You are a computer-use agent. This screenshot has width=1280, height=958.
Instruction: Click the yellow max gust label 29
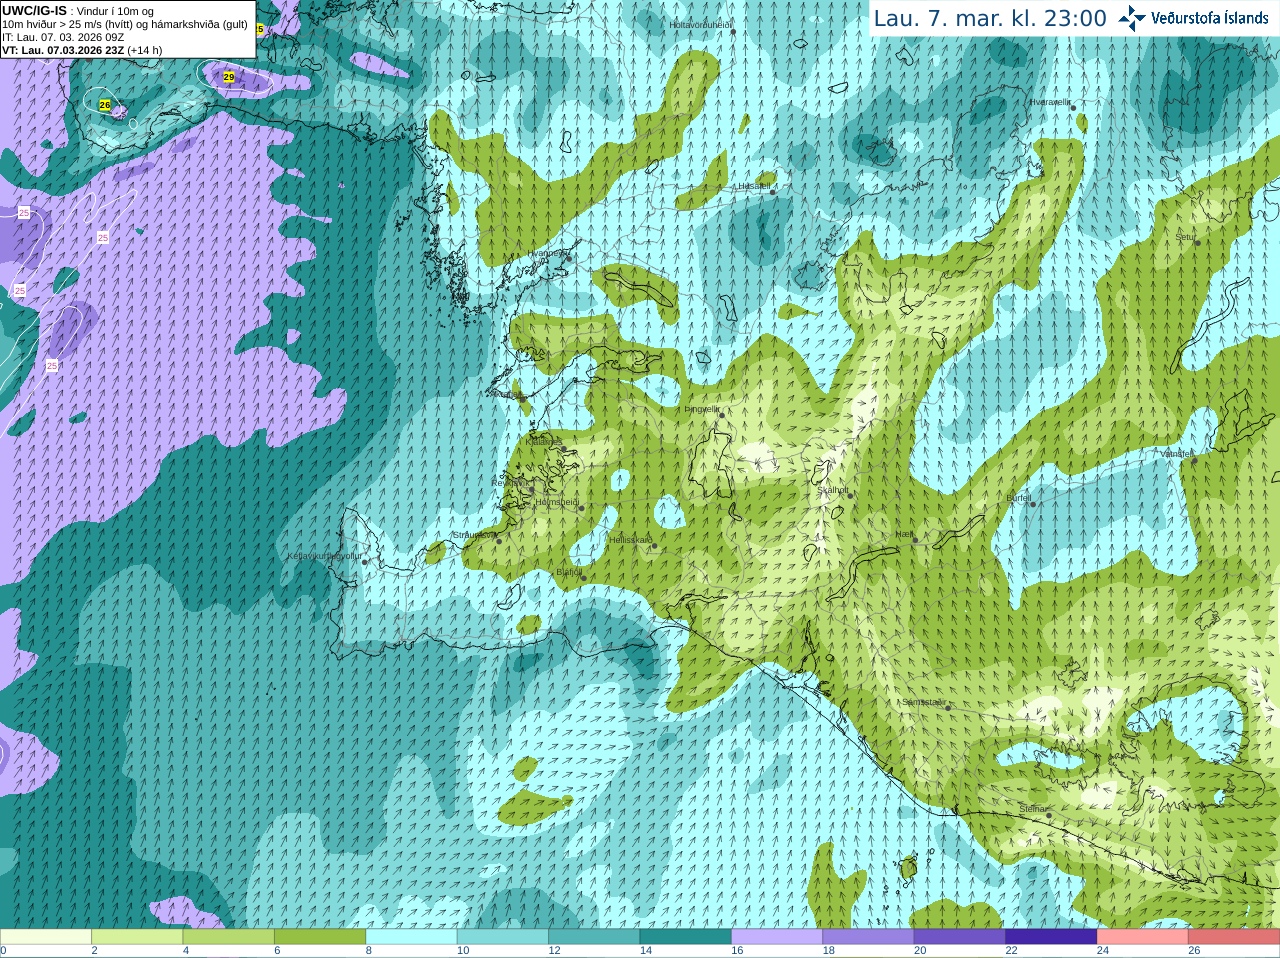[x=229, y=77]
